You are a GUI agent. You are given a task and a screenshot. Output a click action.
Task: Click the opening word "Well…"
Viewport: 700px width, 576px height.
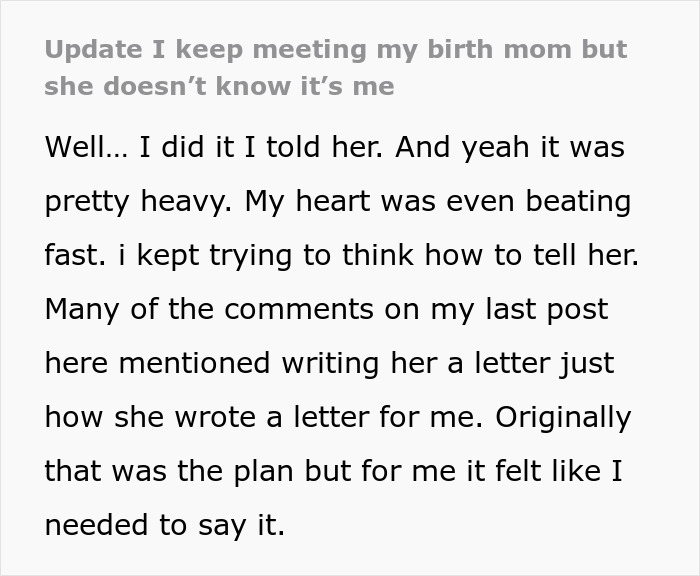85,148
